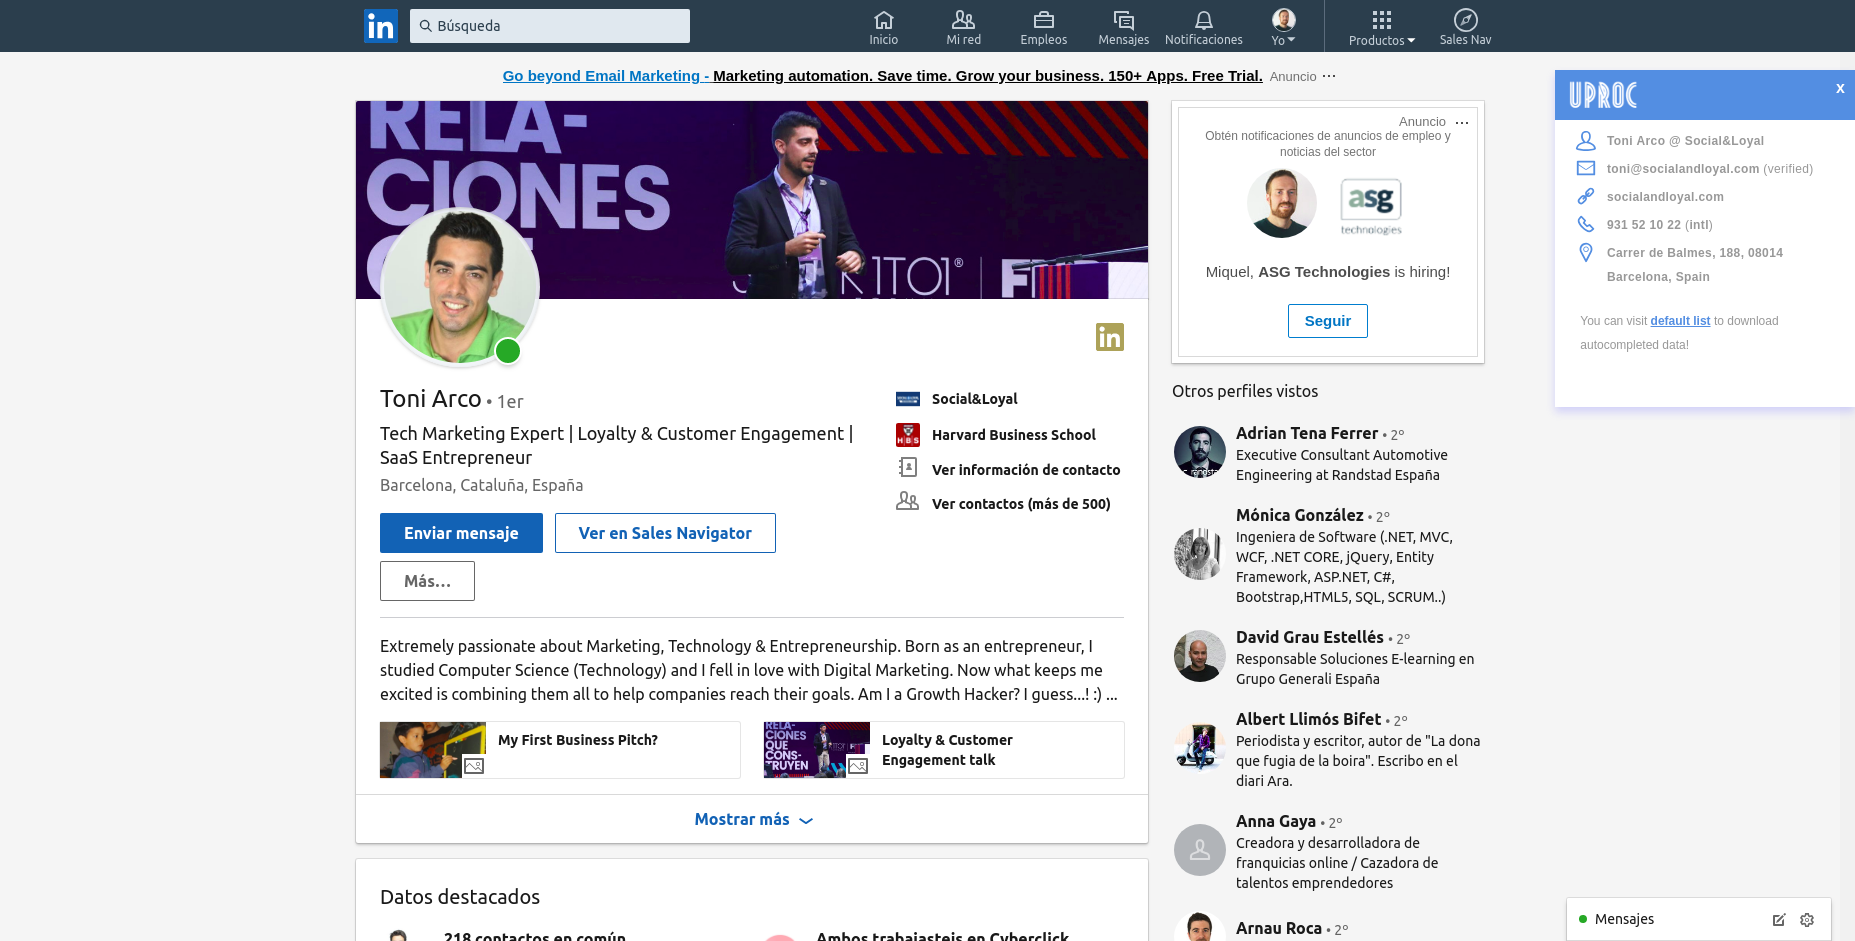
Task: Open Arnau Roca's profile
Action: point(1279,928)
